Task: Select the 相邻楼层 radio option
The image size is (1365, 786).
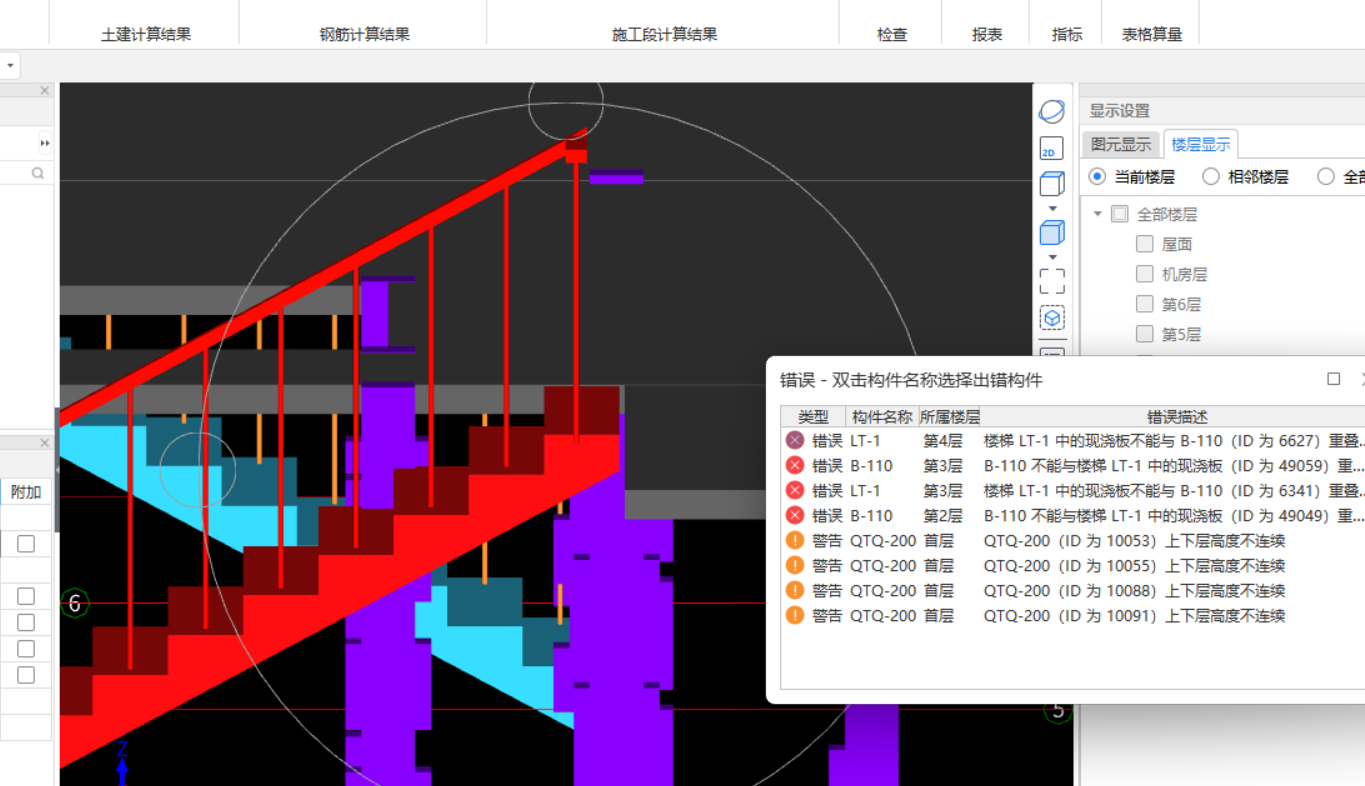Action: tap(1211, 177)
